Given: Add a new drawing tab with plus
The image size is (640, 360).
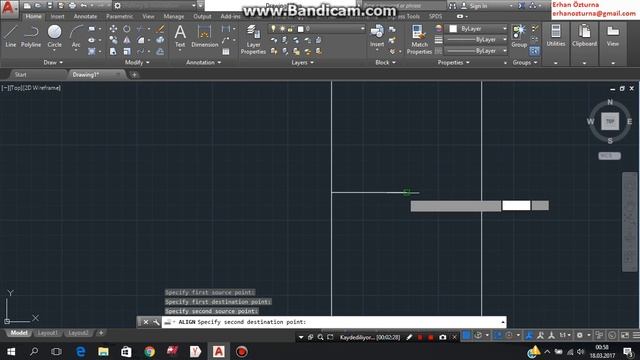Looking at the screenshot, I should point(134,75).
